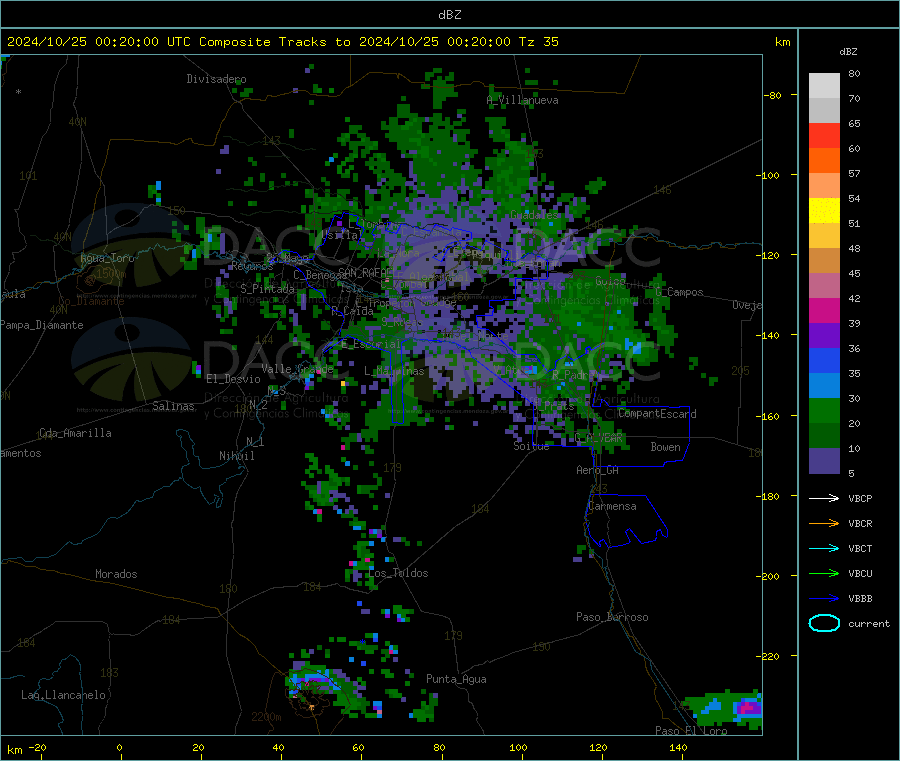
Task: Click the 100 km horizontal axis tick
Action: point(518,747)
